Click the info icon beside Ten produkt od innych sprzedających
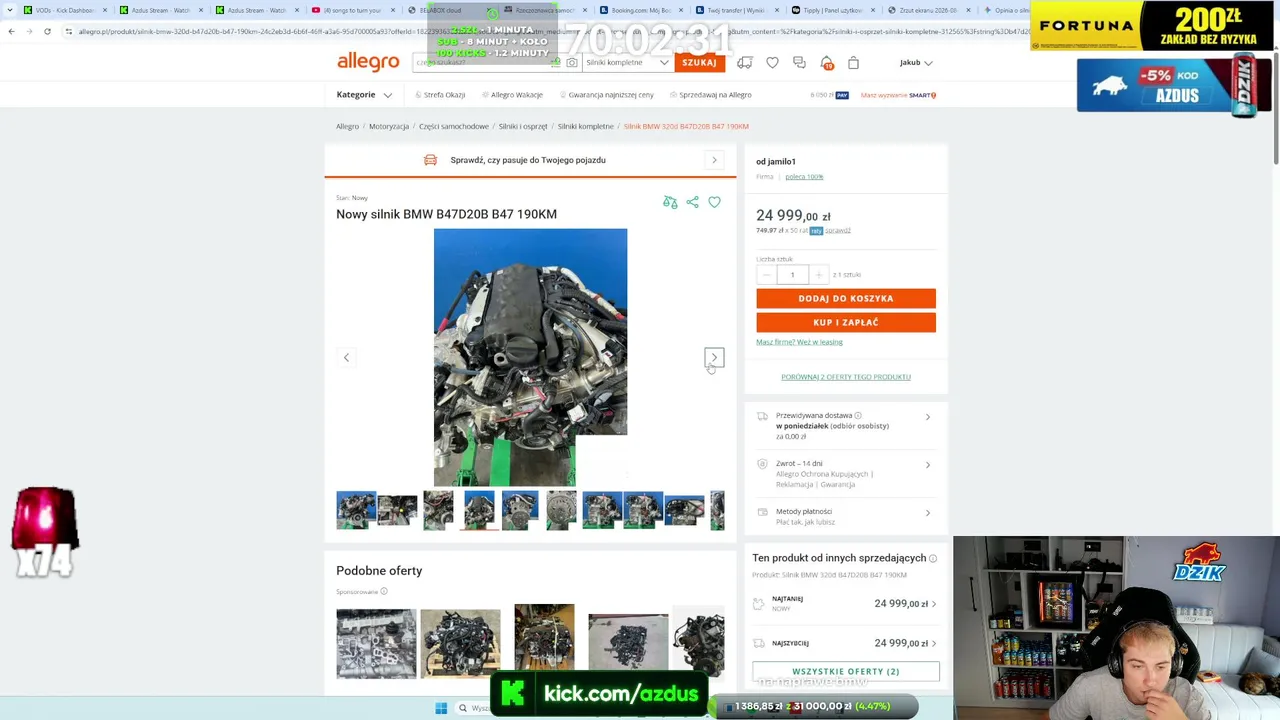Viewport: 1280px width, 720px height. [x=933, y=558]
